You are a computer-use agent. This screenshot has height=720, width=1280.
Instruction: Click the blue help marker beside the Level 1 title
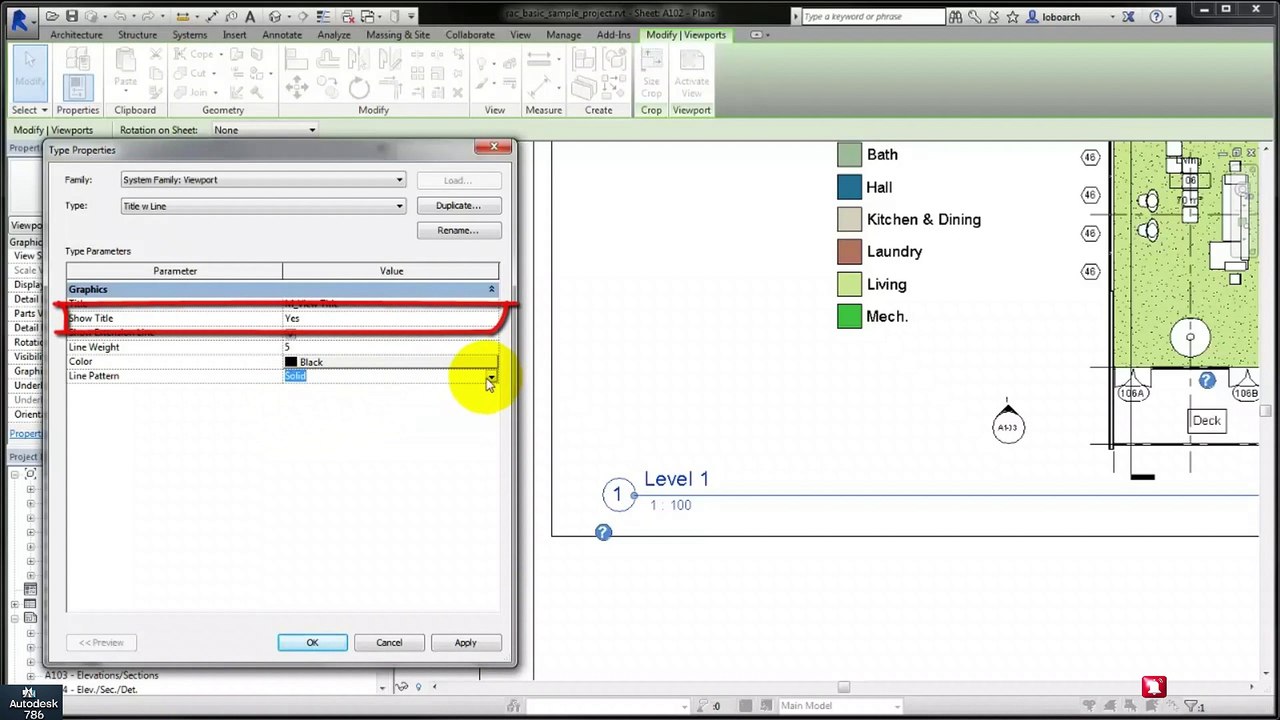603,533
